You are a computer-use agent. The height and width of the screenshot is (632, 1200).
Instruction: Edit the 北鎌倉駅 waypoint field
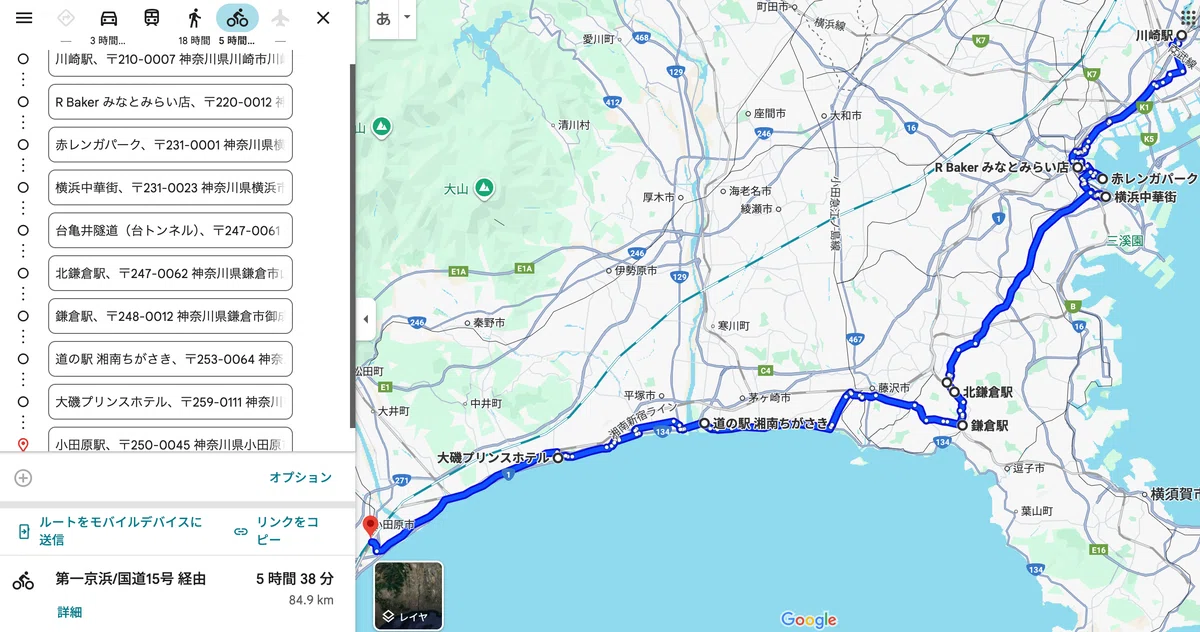(170, 273)
